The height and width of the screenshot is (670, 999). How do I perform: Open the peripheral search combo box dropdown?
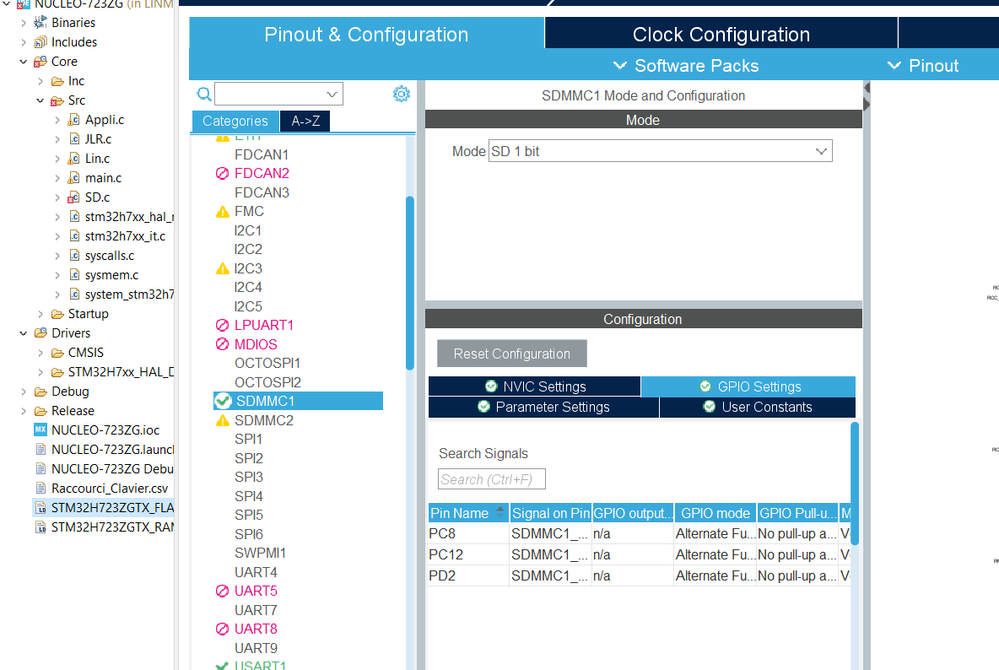tap(332, 94)
